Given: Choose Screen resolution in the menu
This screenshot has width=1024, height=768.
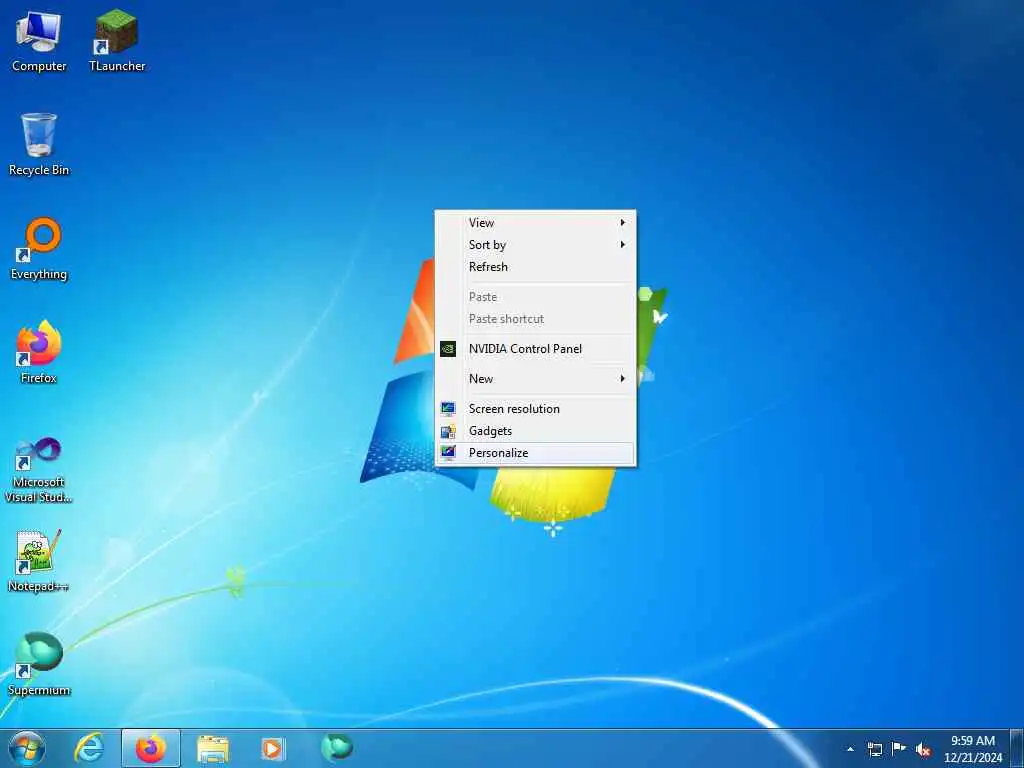Looking at the screenshot, I should pos(535,409).
